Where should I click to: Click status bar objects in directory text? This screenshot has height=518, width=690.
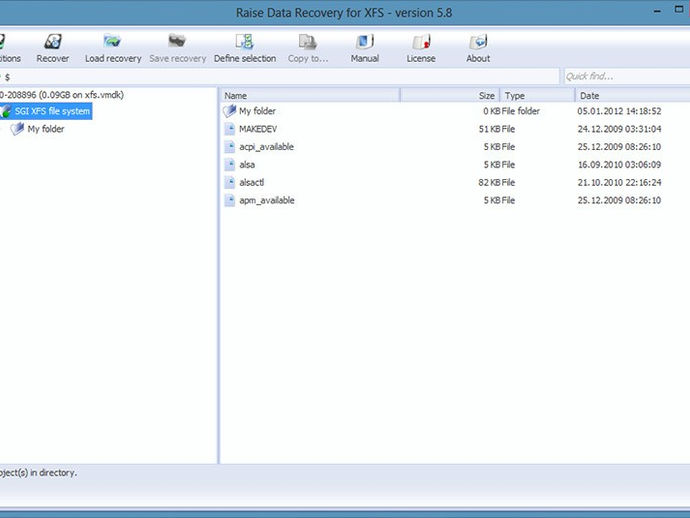[39, 473]
